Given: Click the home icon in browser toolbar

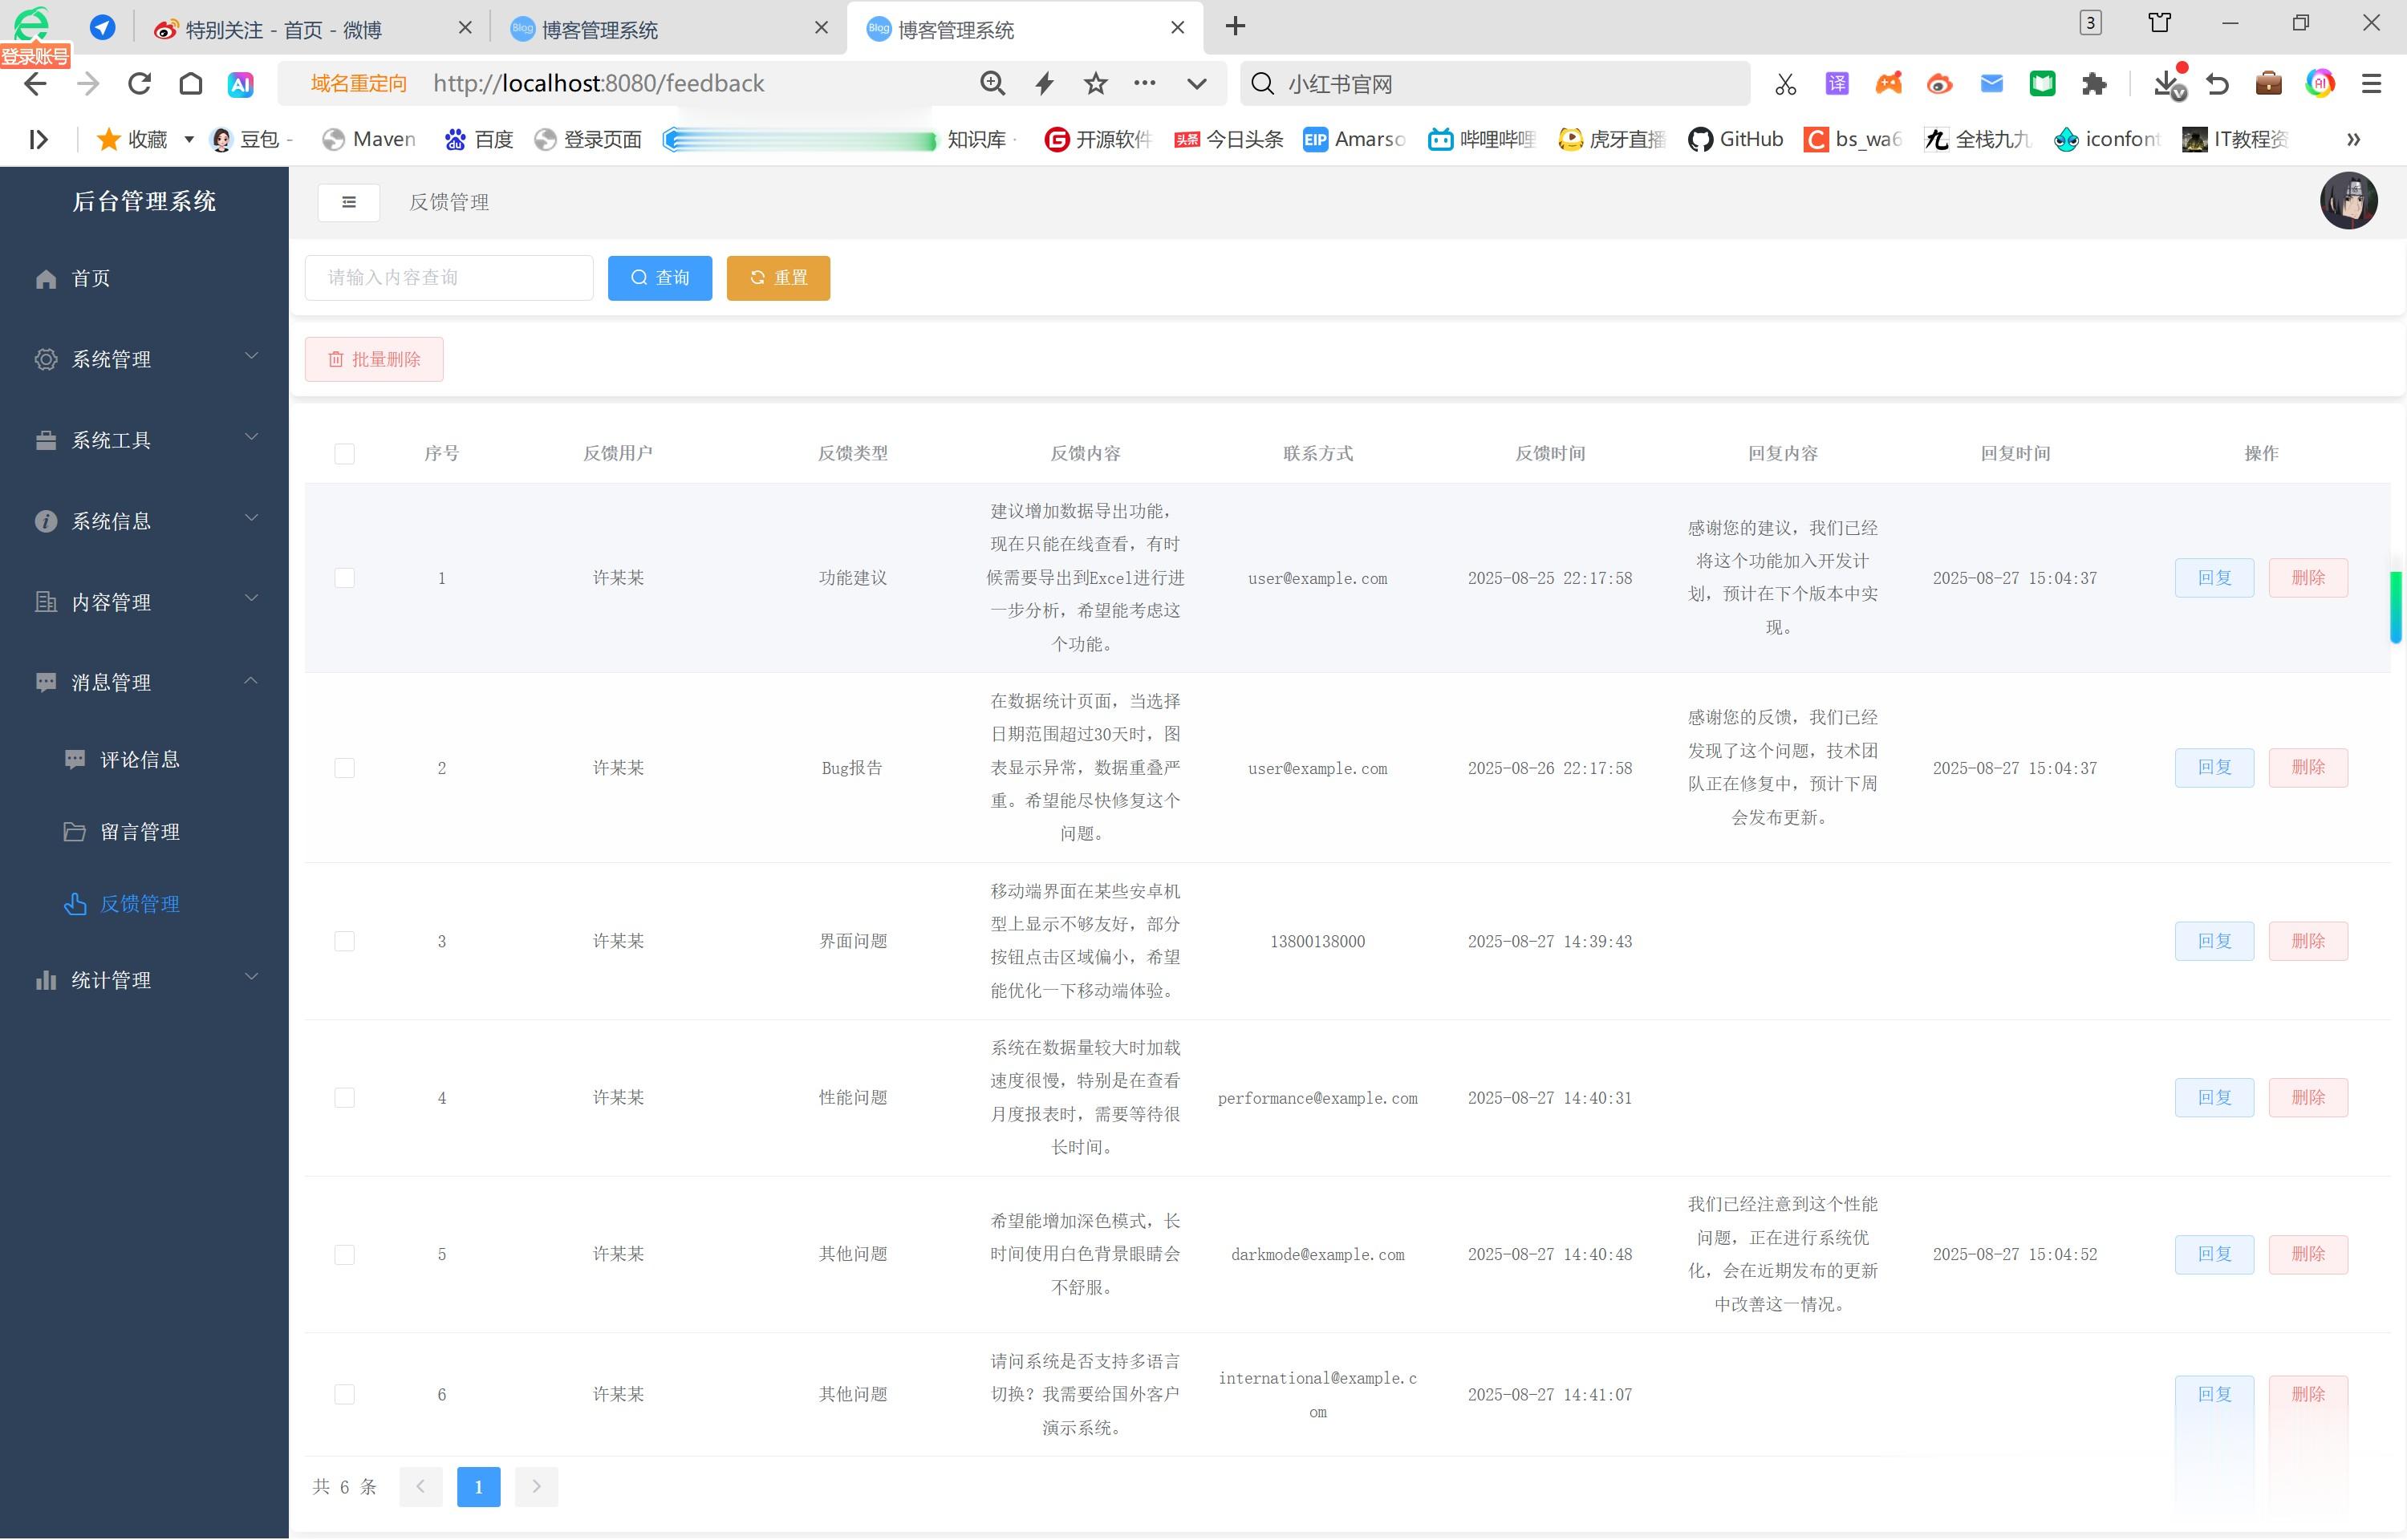Looking at the screenshot, I should click(190, 84).
